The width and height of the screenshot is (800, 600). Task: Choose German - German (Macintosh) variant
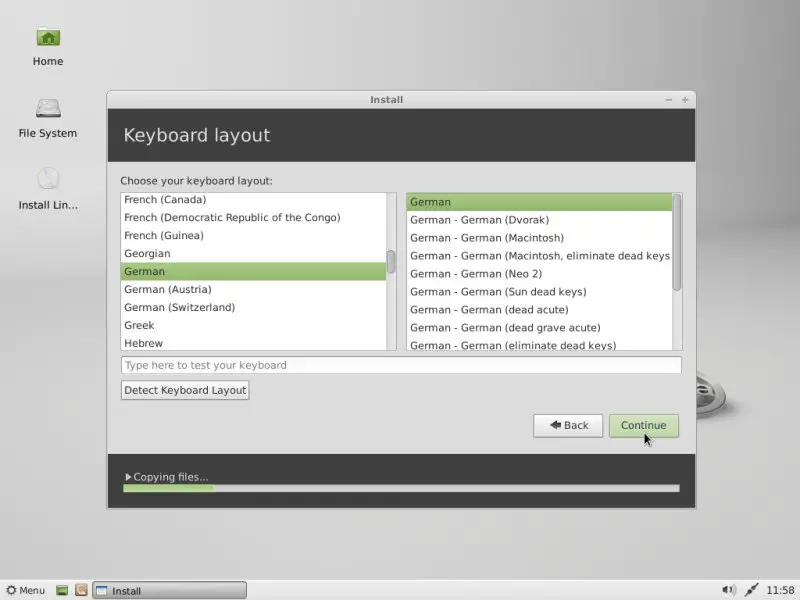(x=539, y=238)
